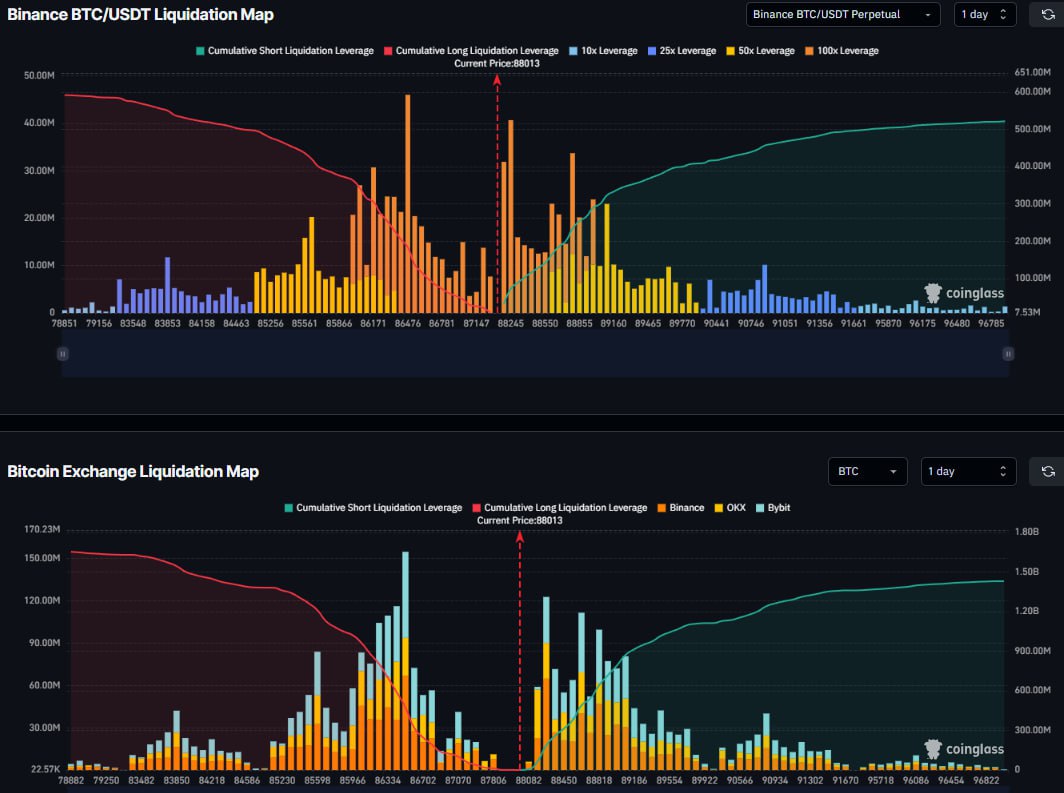Open the Binance BTC/USDT Perpetual dropdown
Image resolution: width=1064 pixels, height=793 pixels.
(x=842, y=15)
